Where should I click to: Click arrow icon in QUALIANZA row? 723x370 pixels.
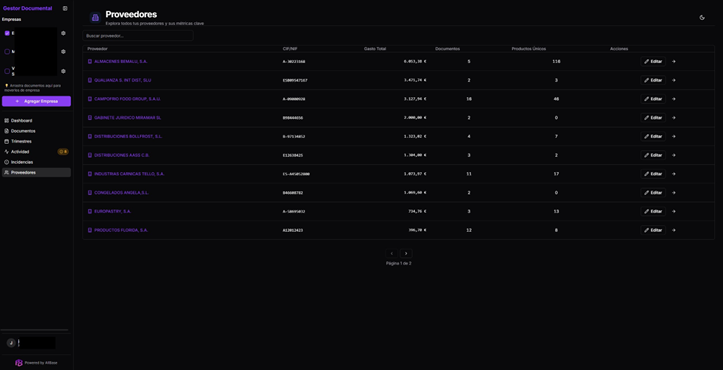[x=674, y=80]
